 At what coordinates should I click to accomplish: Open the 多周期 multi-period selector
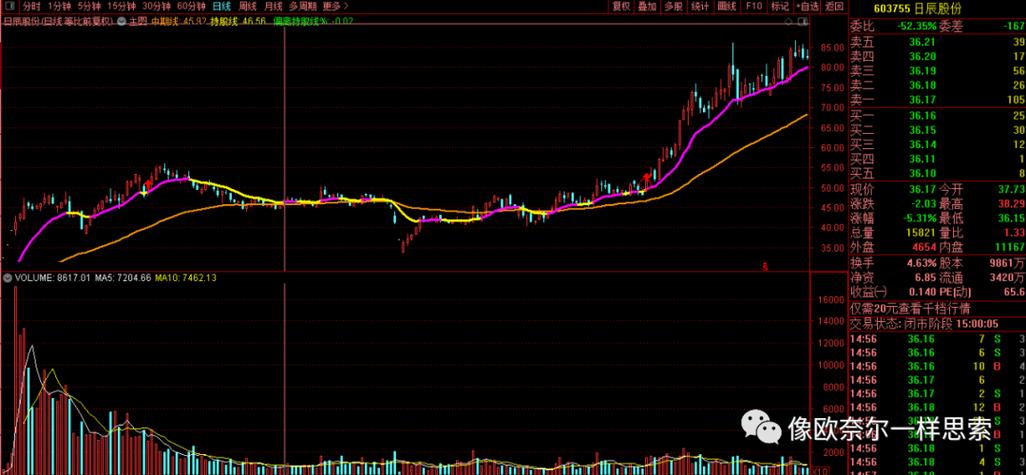[x=303, y=6]
